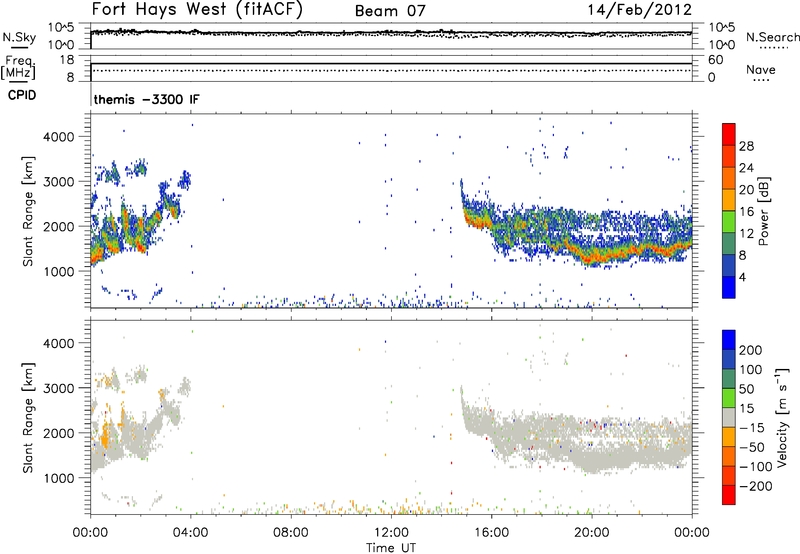Click the solid line sample under 'N.Sky'
800x554 pixels.
click(19, 47)
